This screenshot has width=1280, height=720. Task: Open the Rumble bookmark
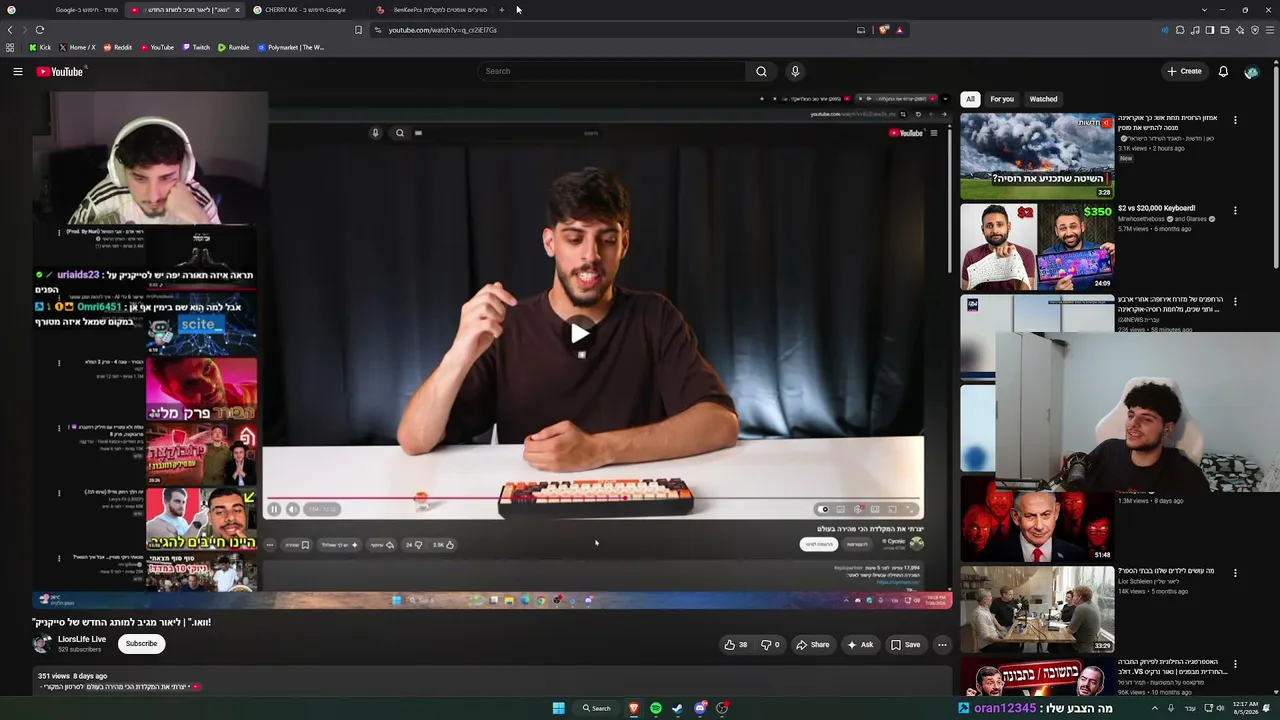pyautogui.click(x=234, y=47)
